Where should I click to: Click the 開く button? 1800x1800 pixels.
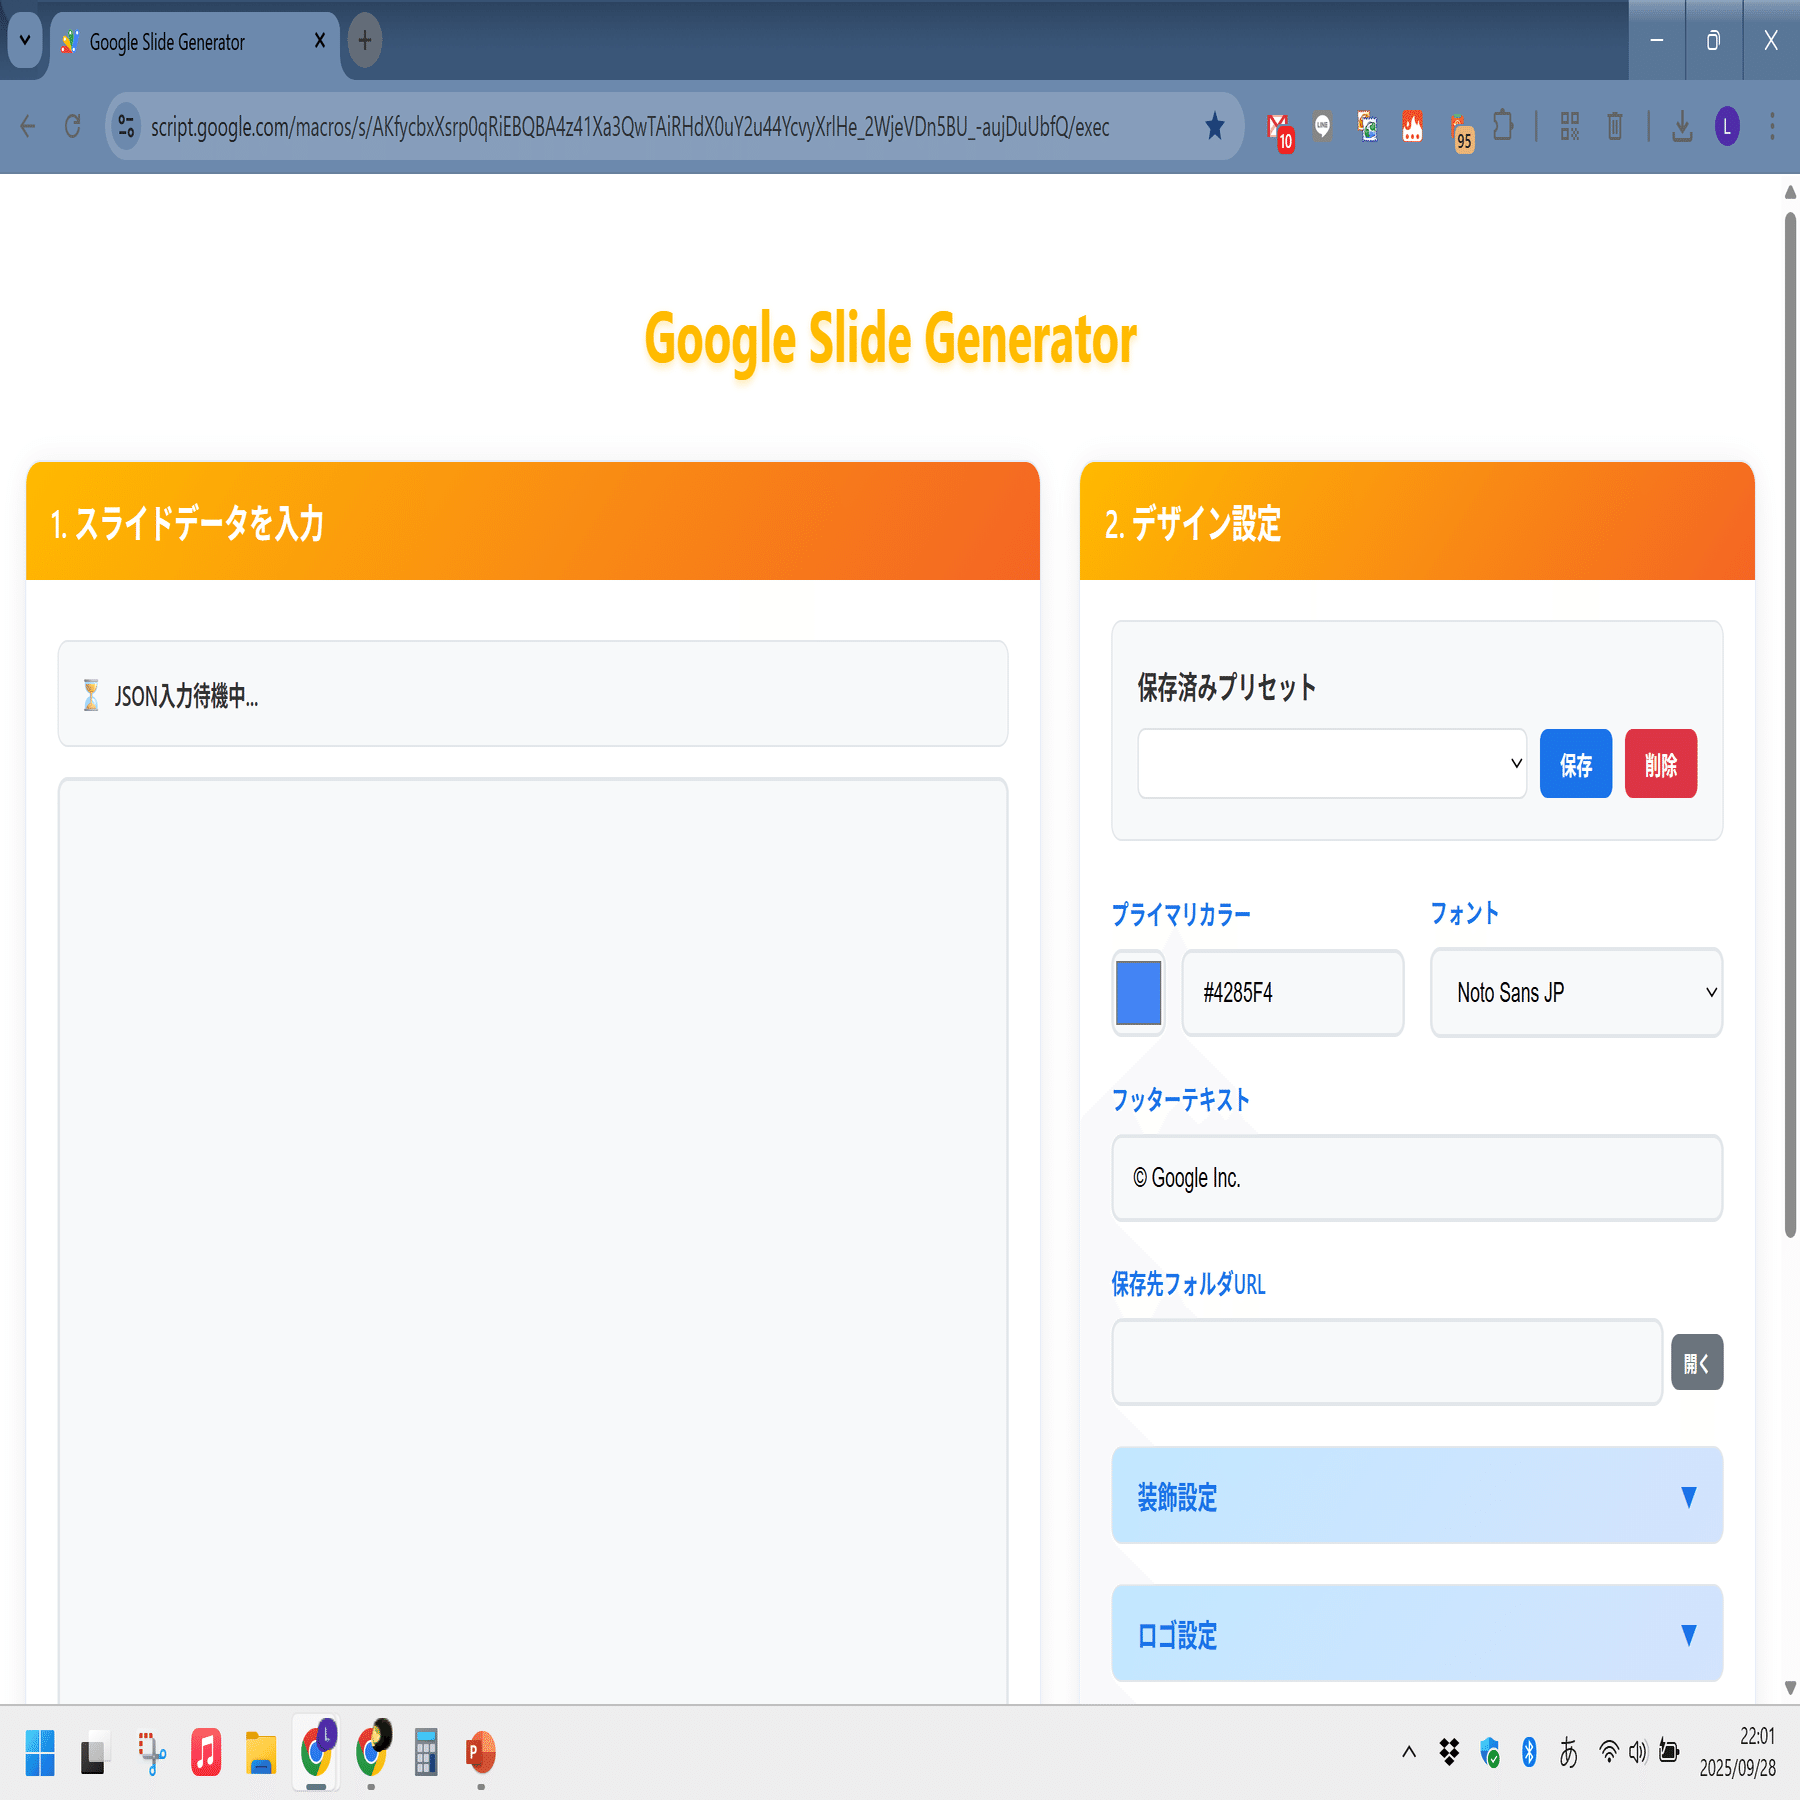coord(1697,1362)
